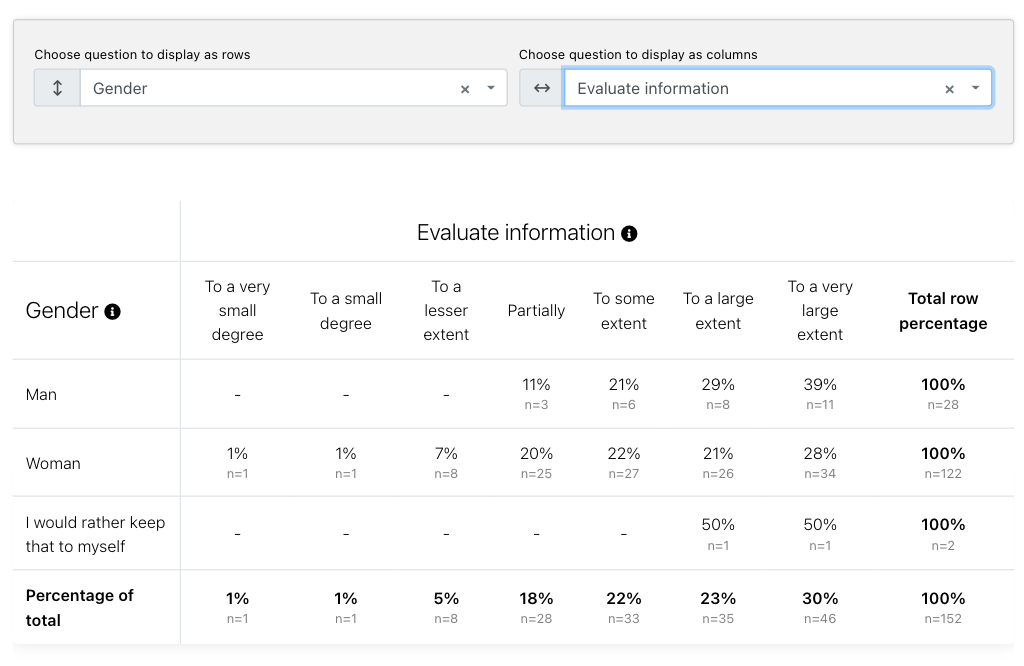Select the Woman row label
This screenshot has width=1024, height=666.
tap(53, 464)
